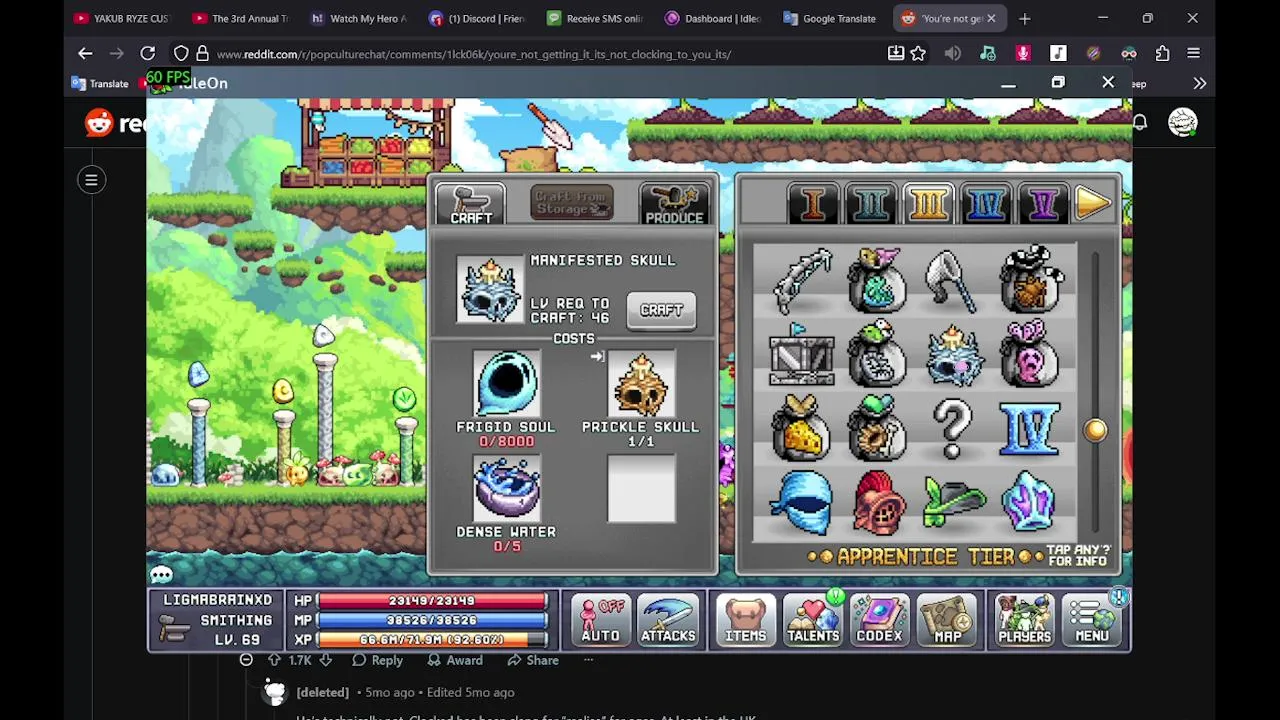Reload the browser page
This screenshot has width=1280, height=720.
[148, 53]
